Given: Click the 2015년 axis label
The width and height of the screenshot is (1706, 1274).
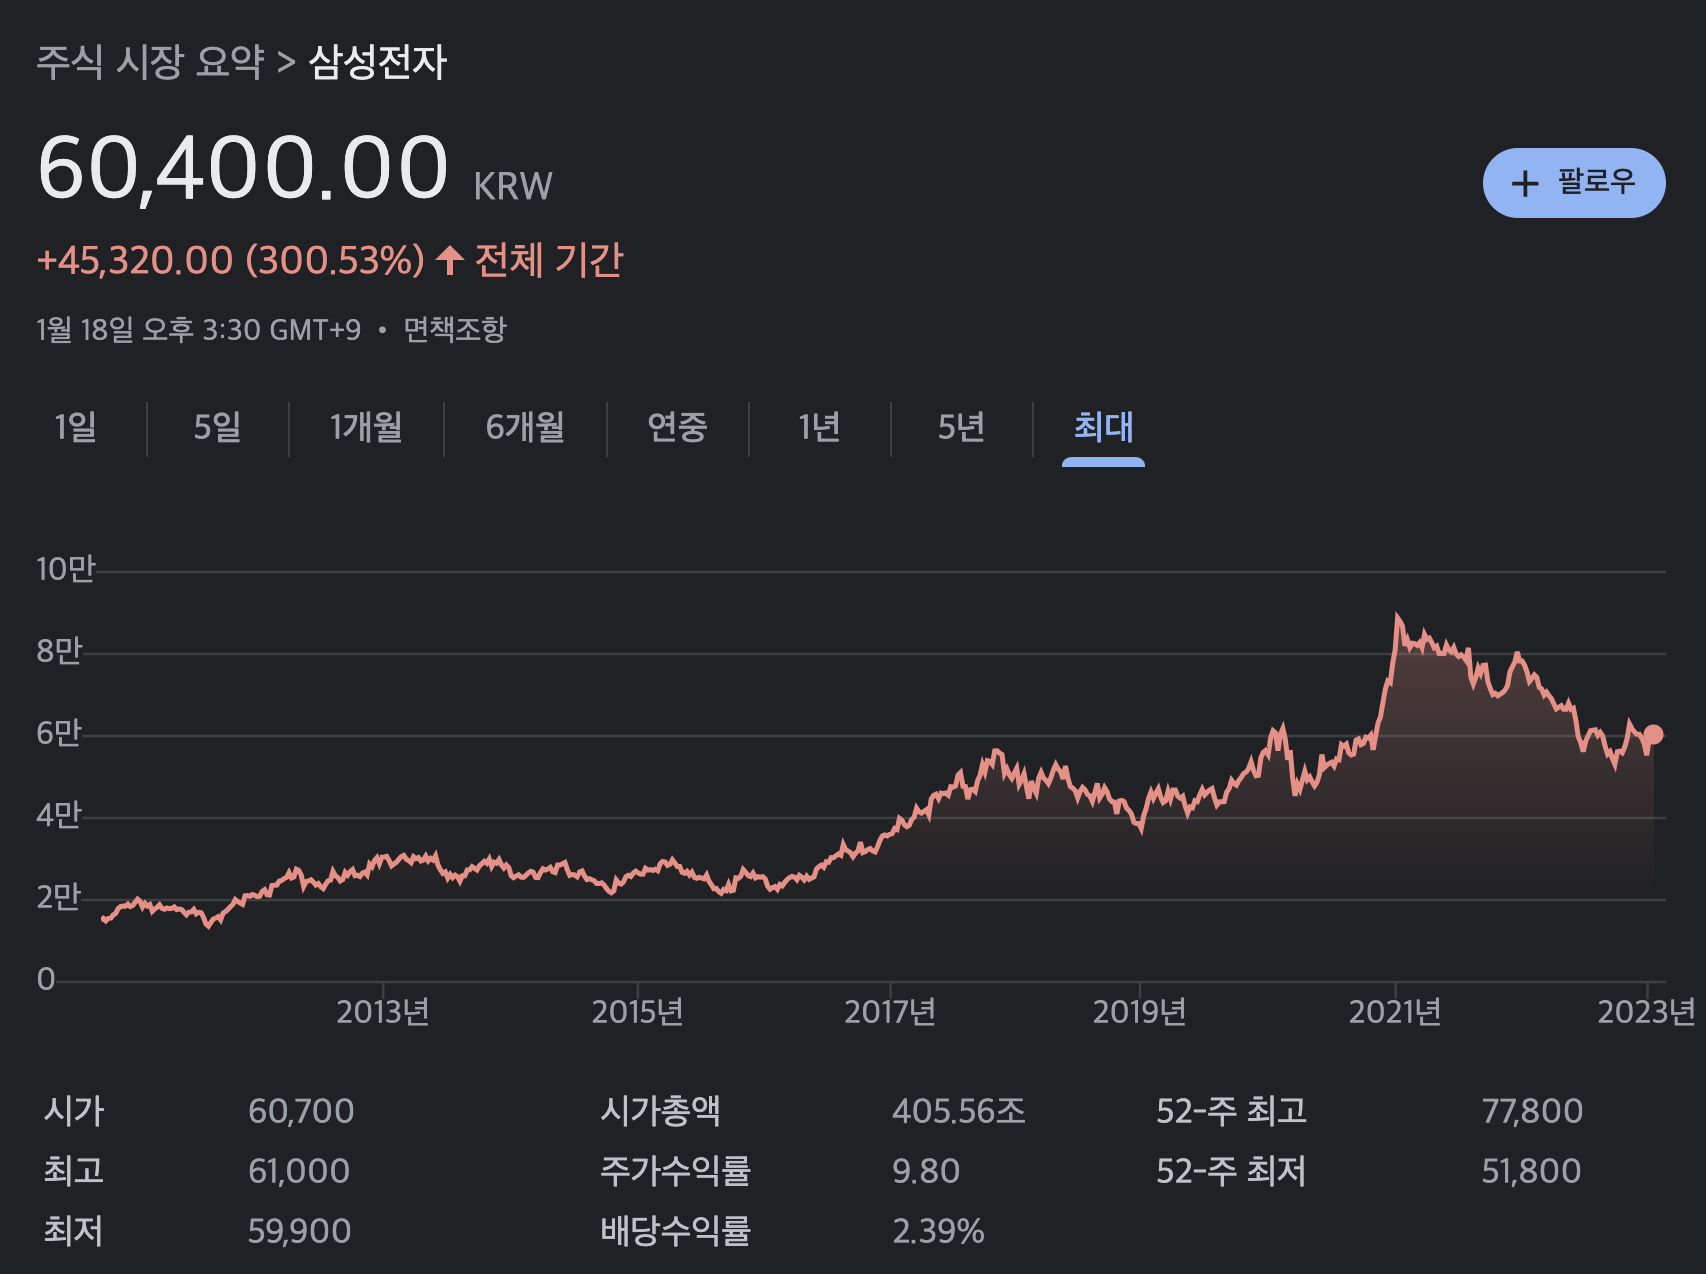Looking at the screenshot, I should click(637, 1012).
